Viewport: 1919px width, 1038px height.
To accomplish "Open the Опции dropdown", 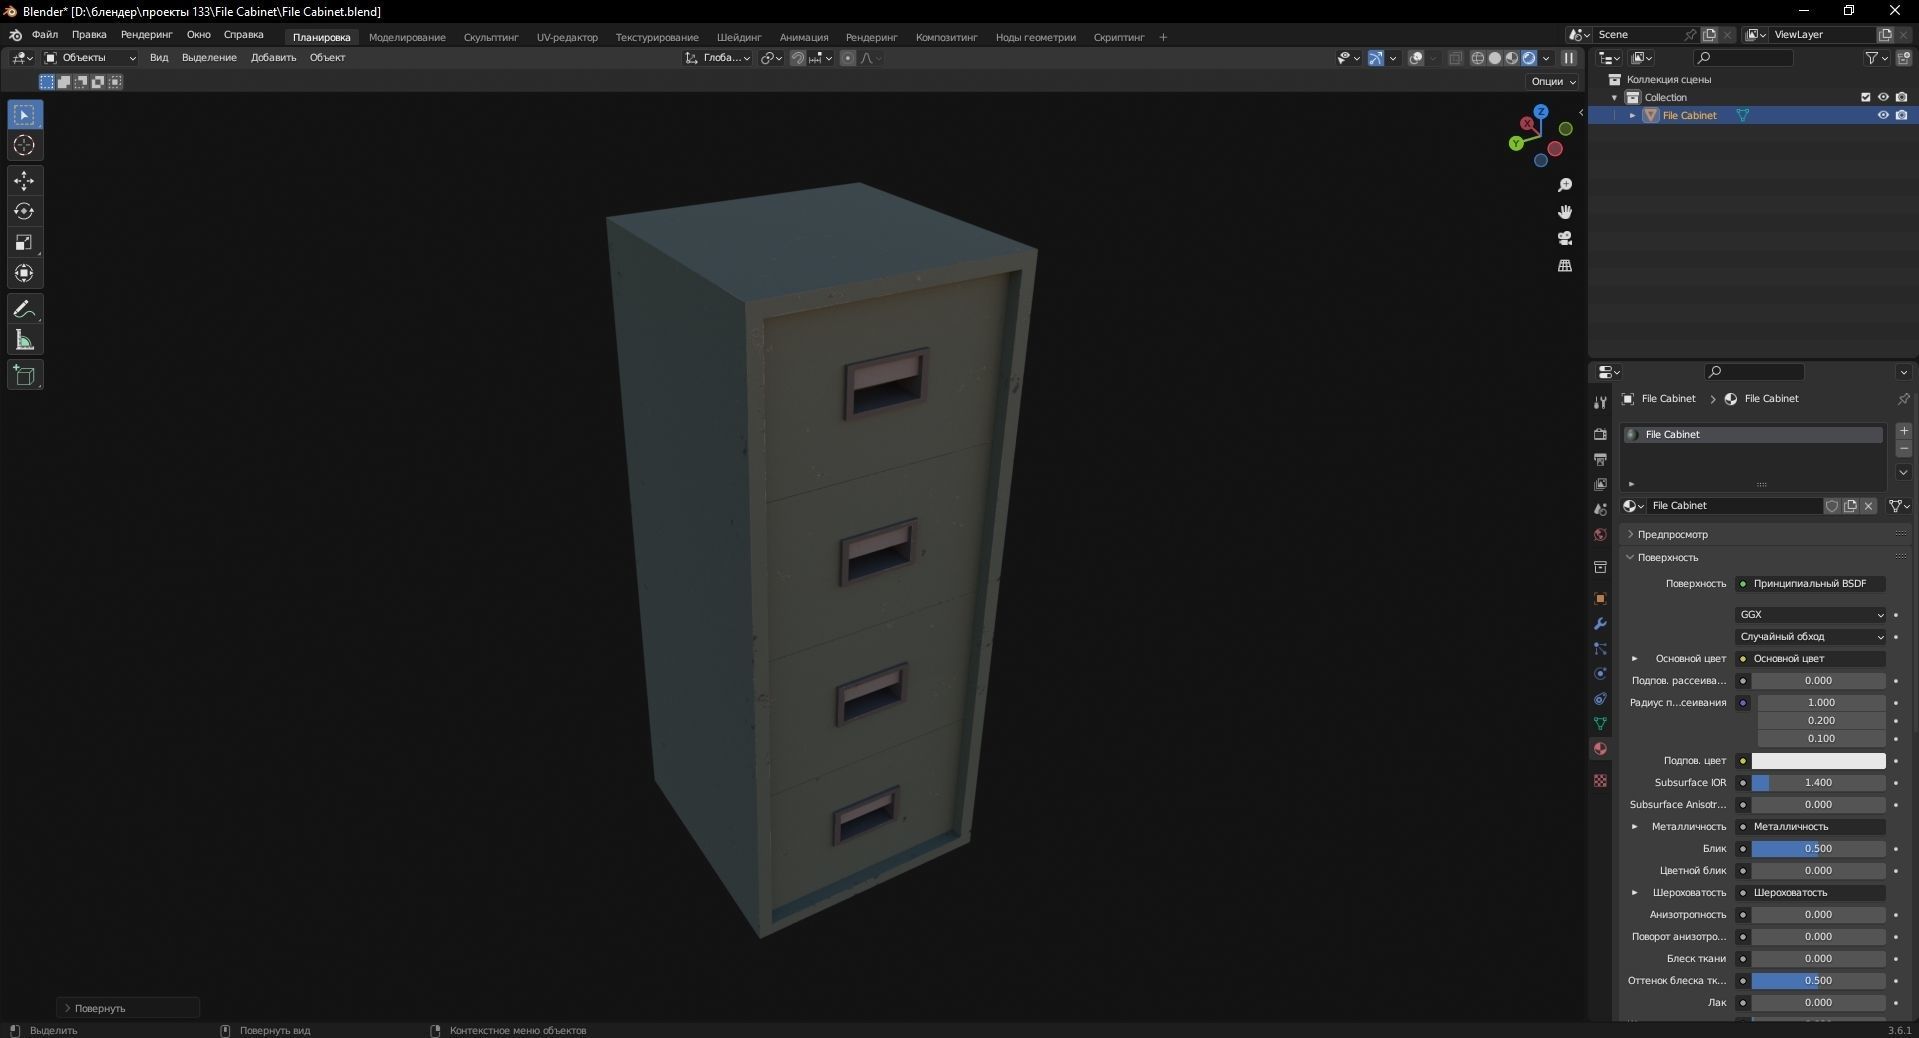I will (x=1553, y=81).
